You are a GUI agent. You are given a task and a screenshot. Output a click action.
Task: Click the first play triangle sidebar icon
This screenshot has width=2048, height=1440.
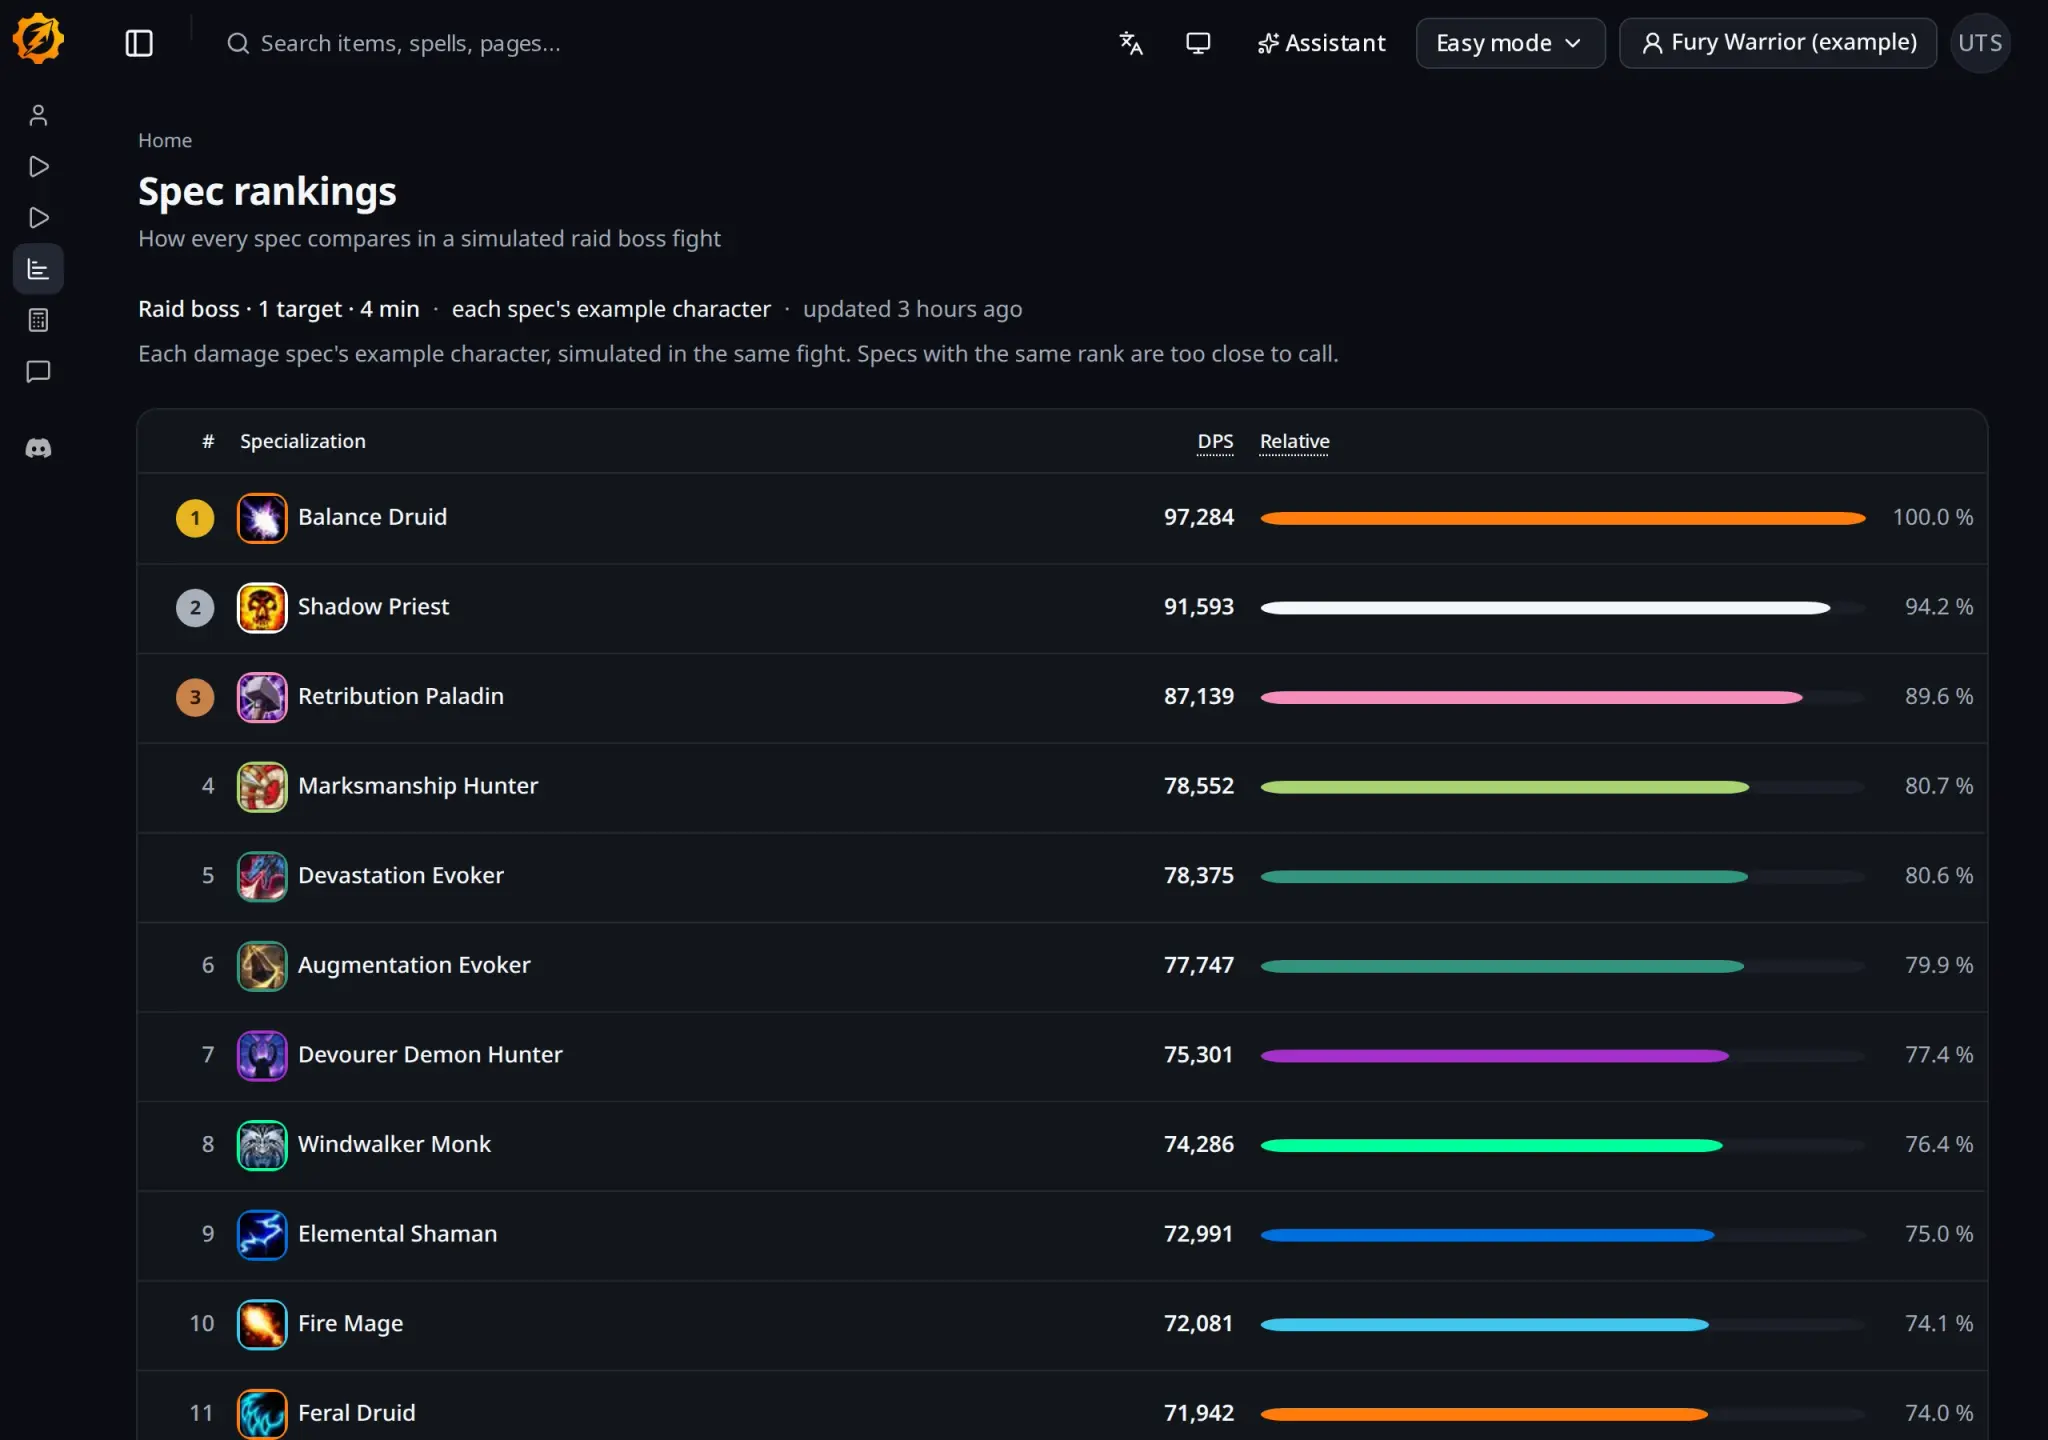[38, 166]
